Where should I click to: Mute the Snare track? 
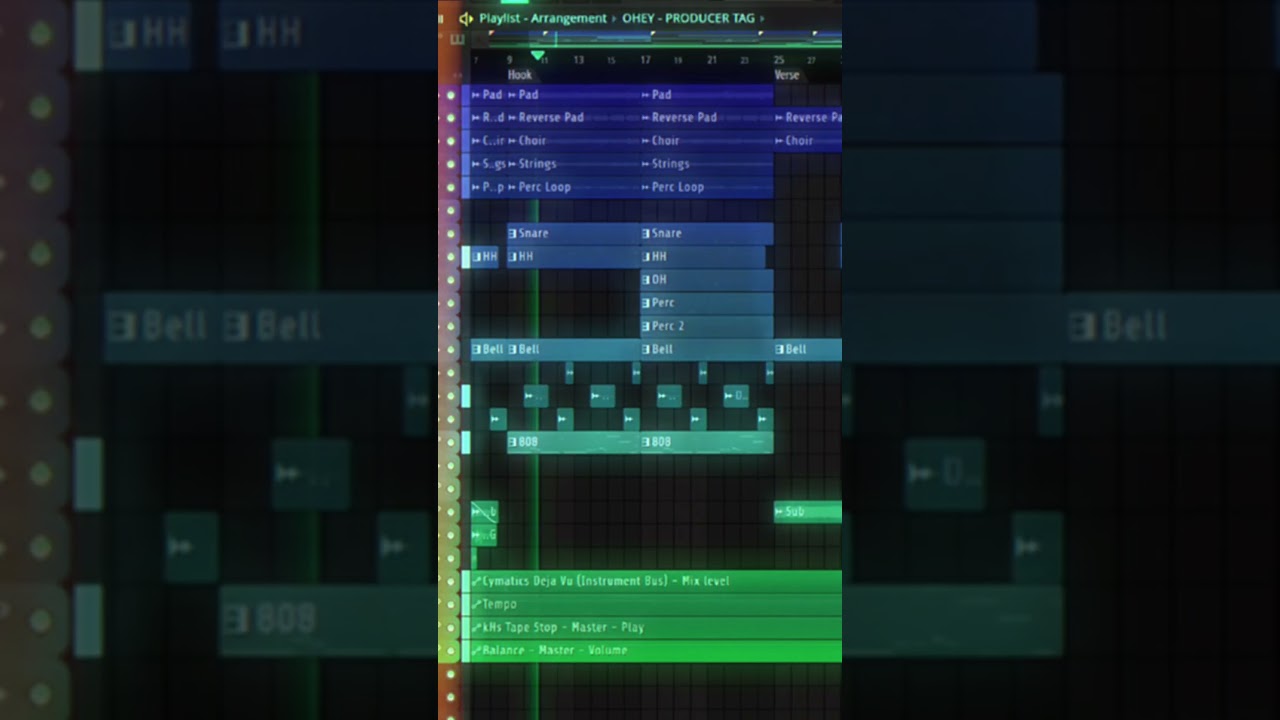coord(451,234)
